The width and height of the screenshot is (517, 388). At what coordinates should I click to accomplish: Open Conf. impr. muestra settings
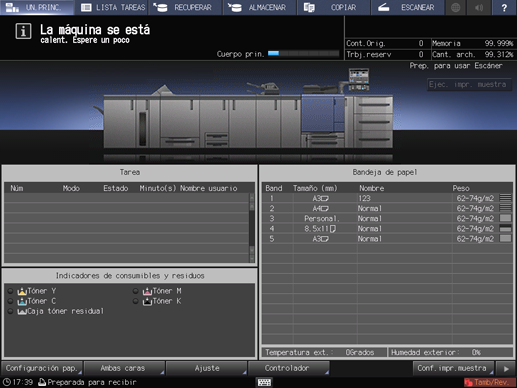[x=453, y=368]
